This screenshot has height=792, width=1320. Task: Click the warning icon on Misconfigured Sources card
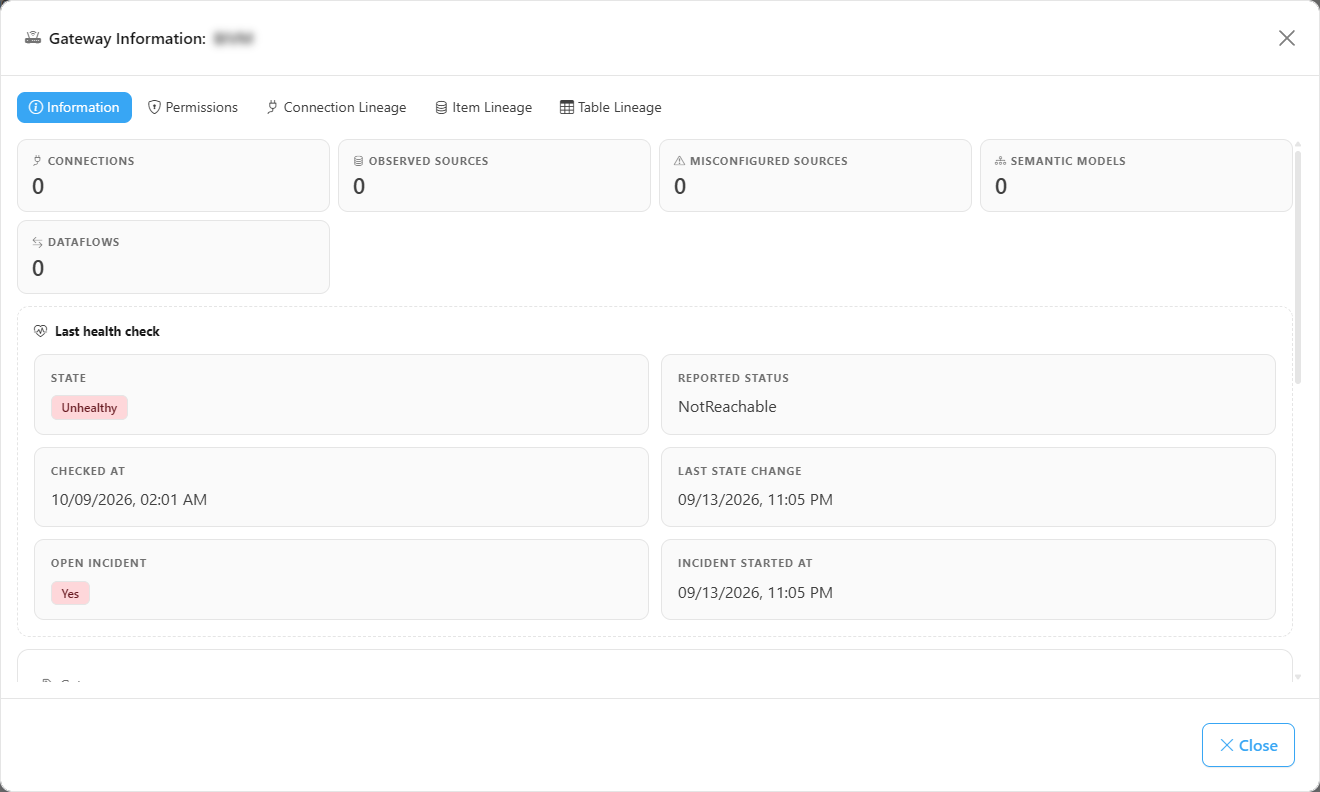click(x=680, y=161)
